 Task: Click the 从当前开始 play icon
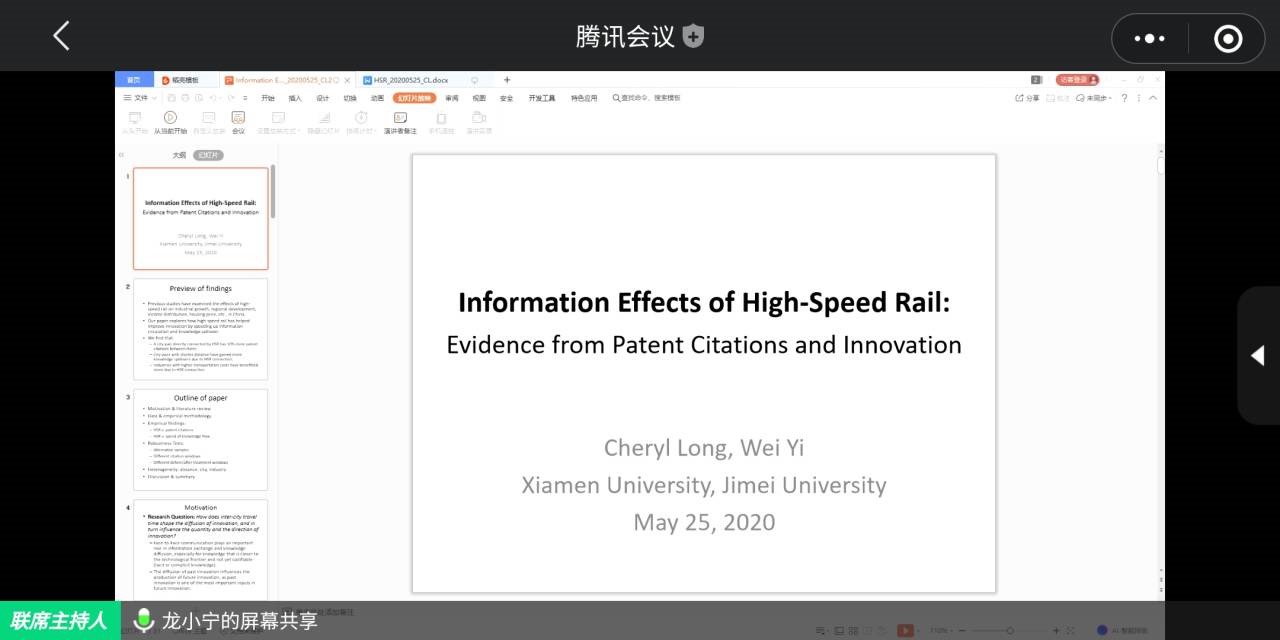170,118
